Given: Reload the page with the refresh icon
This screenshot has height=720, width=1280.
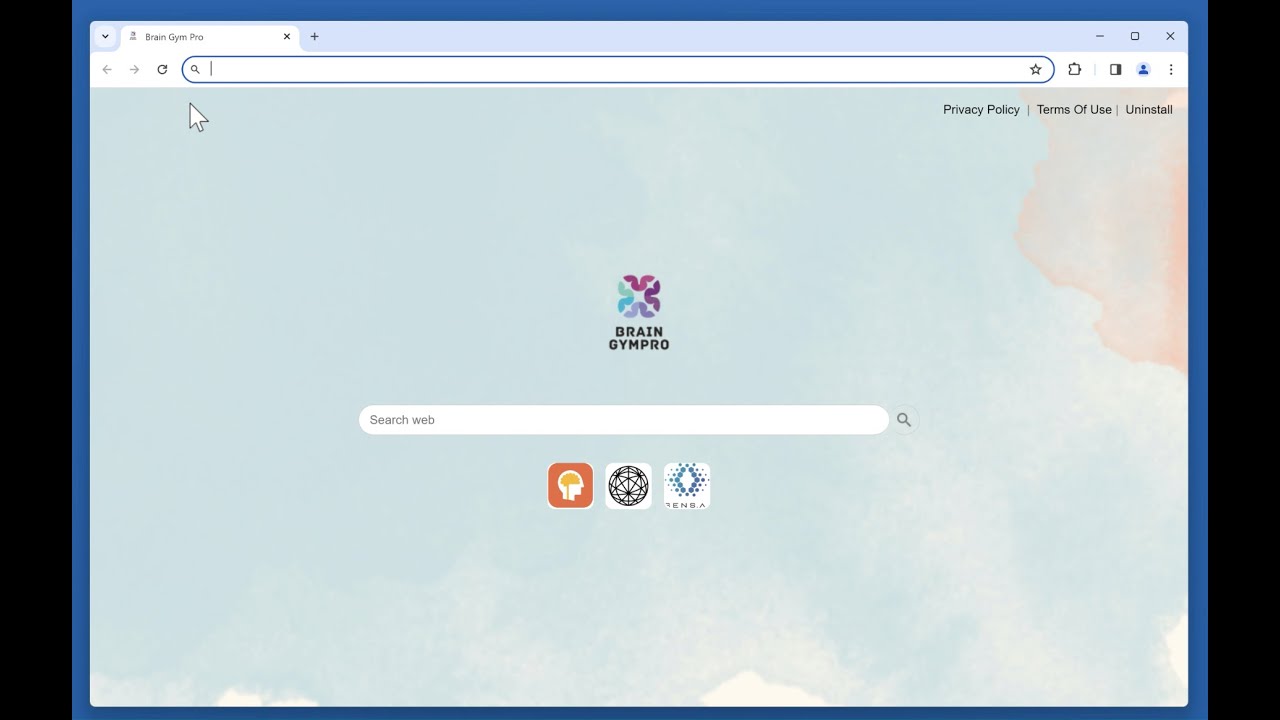Looking at the screenshot, I should click(162, 69).
